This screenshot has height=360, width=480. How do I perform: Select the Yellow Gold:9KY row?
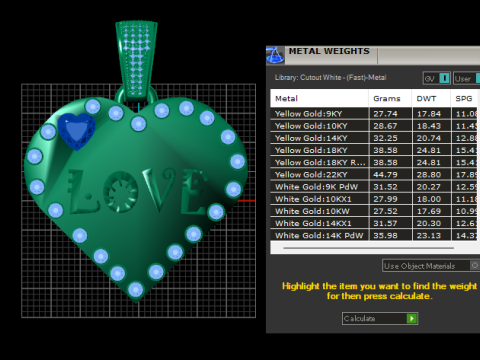coord(374,114)
